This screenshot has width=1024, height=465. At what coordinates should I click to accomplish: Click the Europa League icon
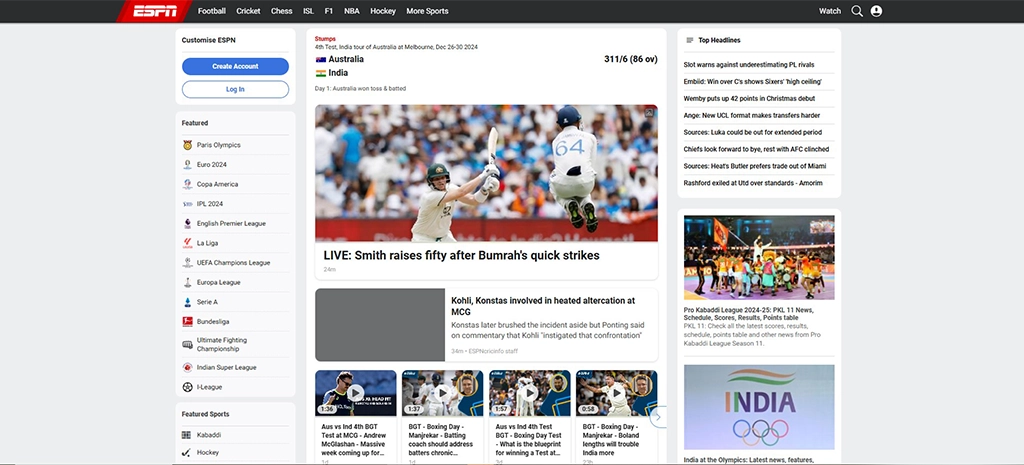(187, 282)
